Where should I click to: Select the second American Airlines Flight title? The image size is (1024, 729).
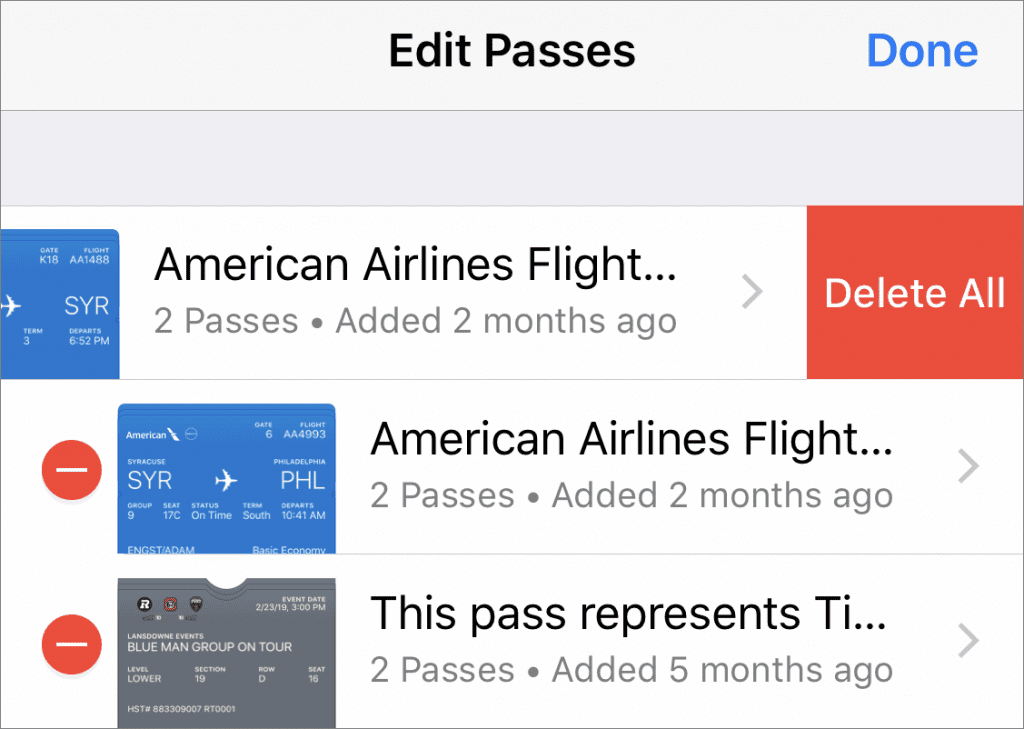(x=631, y=440)
